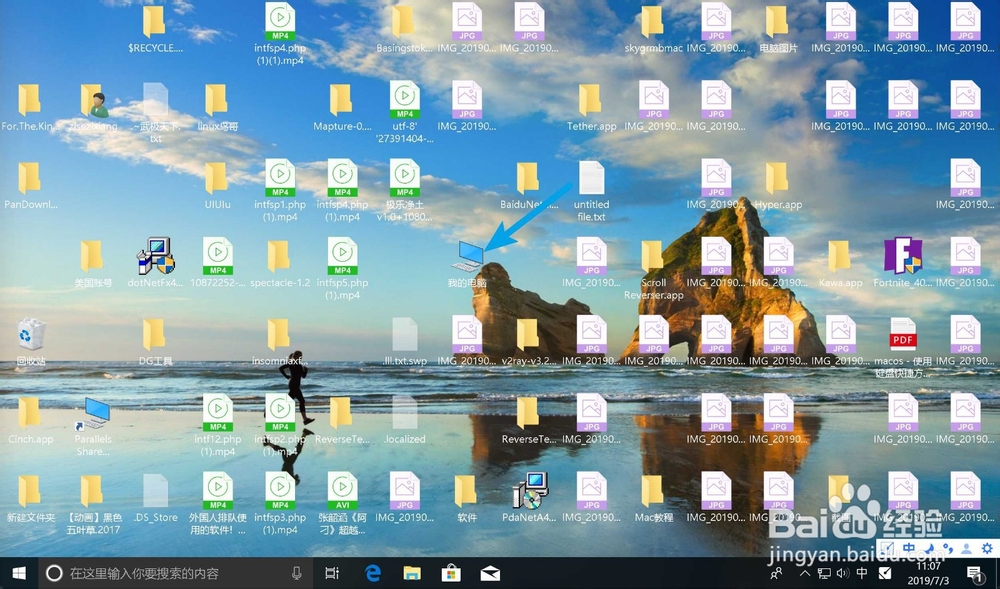Screen dimensions: 1000x589
Task: Select the .localized file icon
Action: pos(405,420)
